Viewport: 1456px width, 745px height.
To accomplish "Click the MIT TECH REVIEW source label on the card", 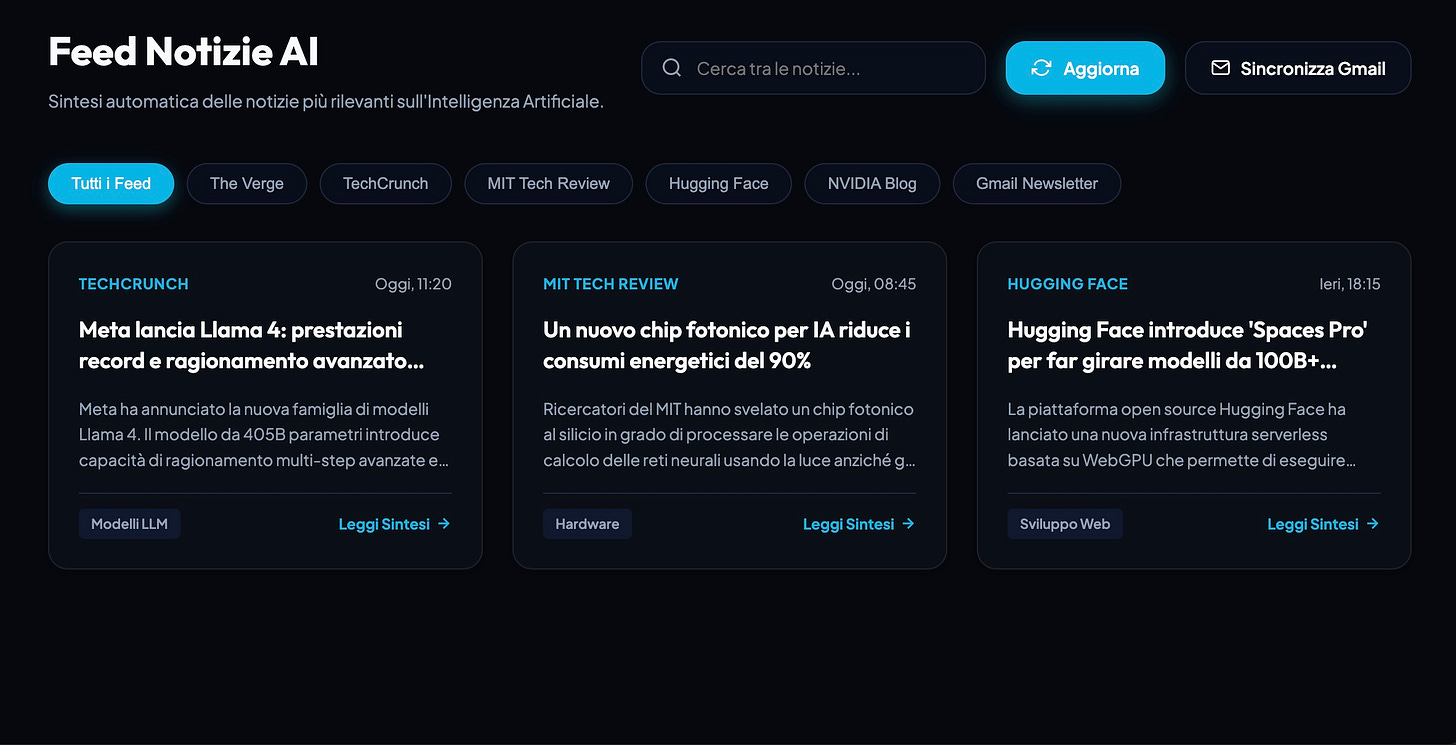I will 610,284.
